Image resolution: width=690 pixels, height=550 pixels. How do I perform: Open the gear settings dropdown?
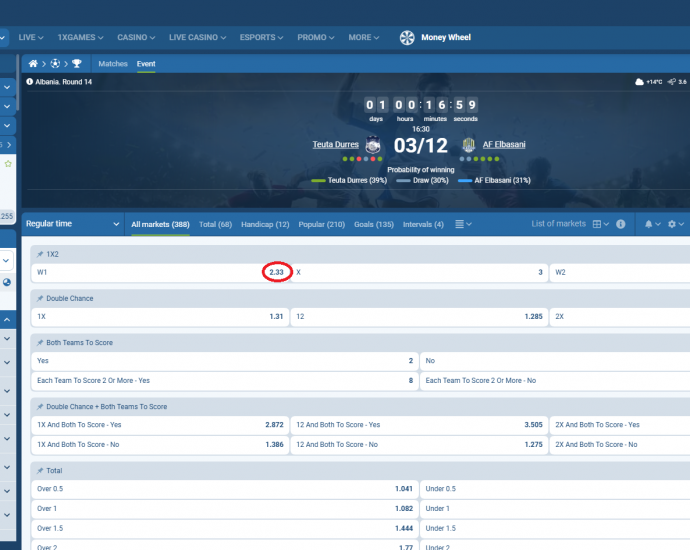(x=675, y=224)
